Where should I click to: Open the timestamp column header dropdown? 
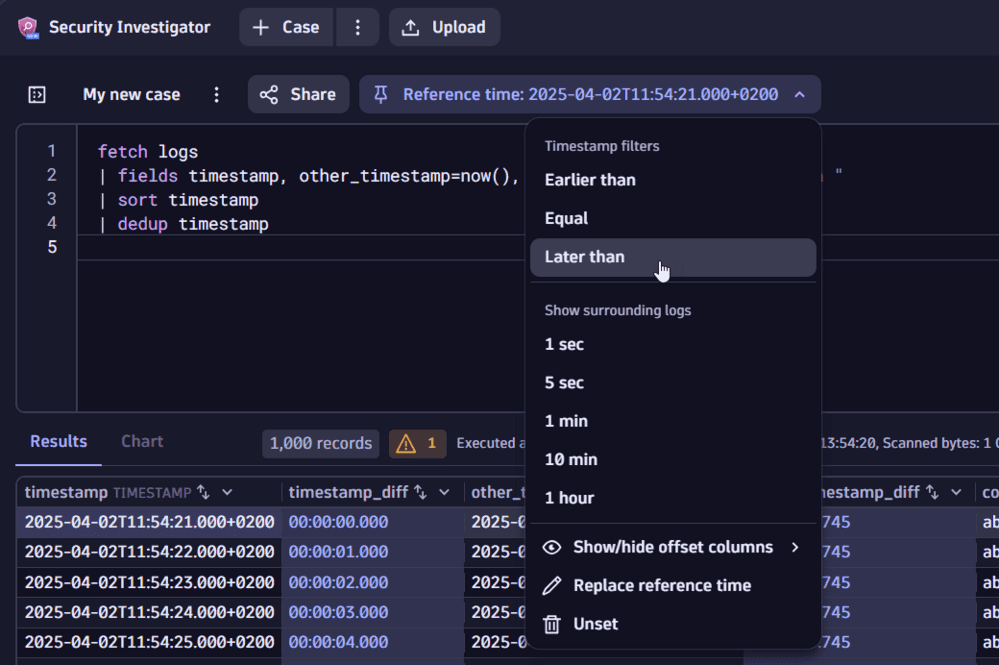(227, 492)
